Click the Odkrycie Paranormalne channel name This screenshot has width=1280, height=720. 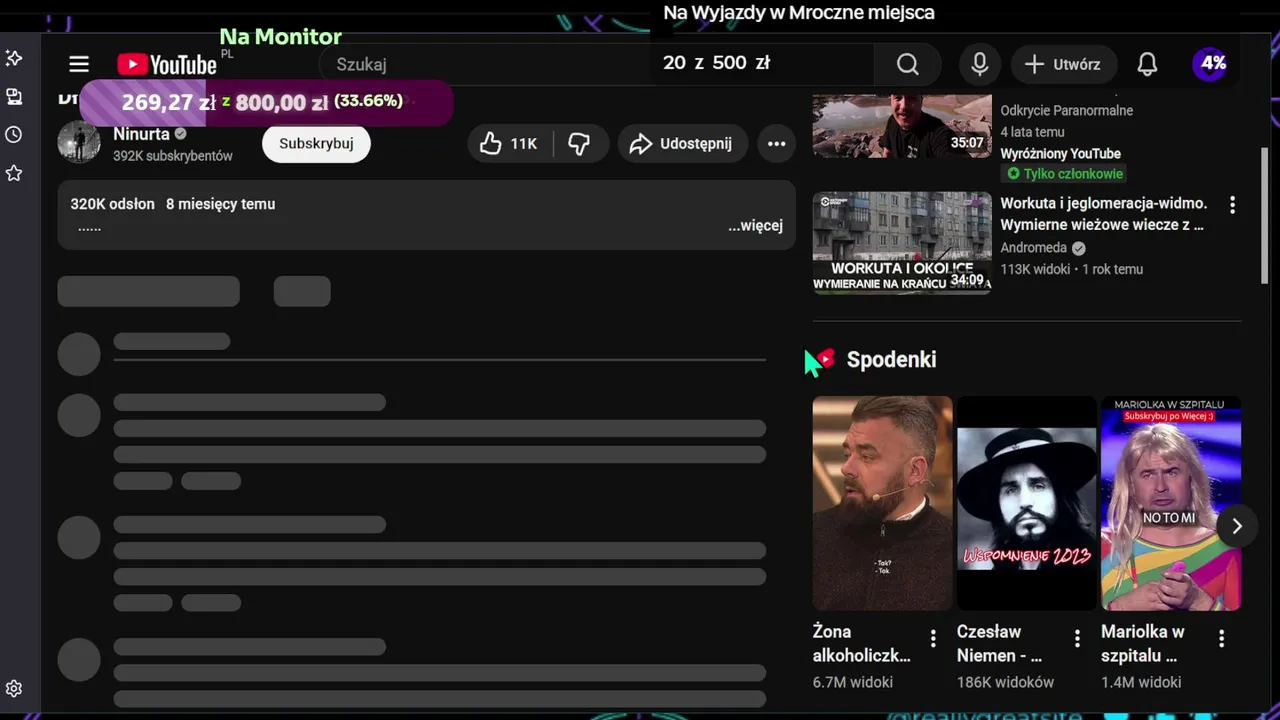point(1066,110)
